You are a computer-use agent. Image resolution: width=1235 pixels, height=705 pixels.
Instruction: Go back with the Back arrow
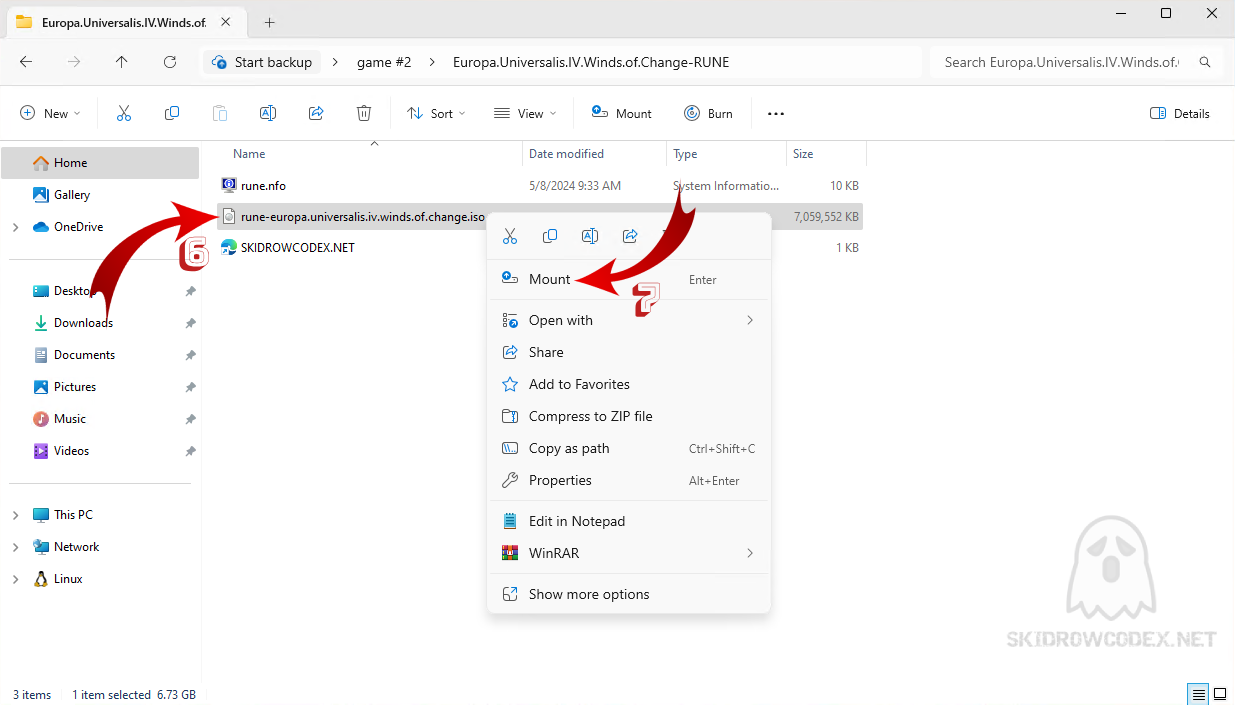(x=26, y=62)
